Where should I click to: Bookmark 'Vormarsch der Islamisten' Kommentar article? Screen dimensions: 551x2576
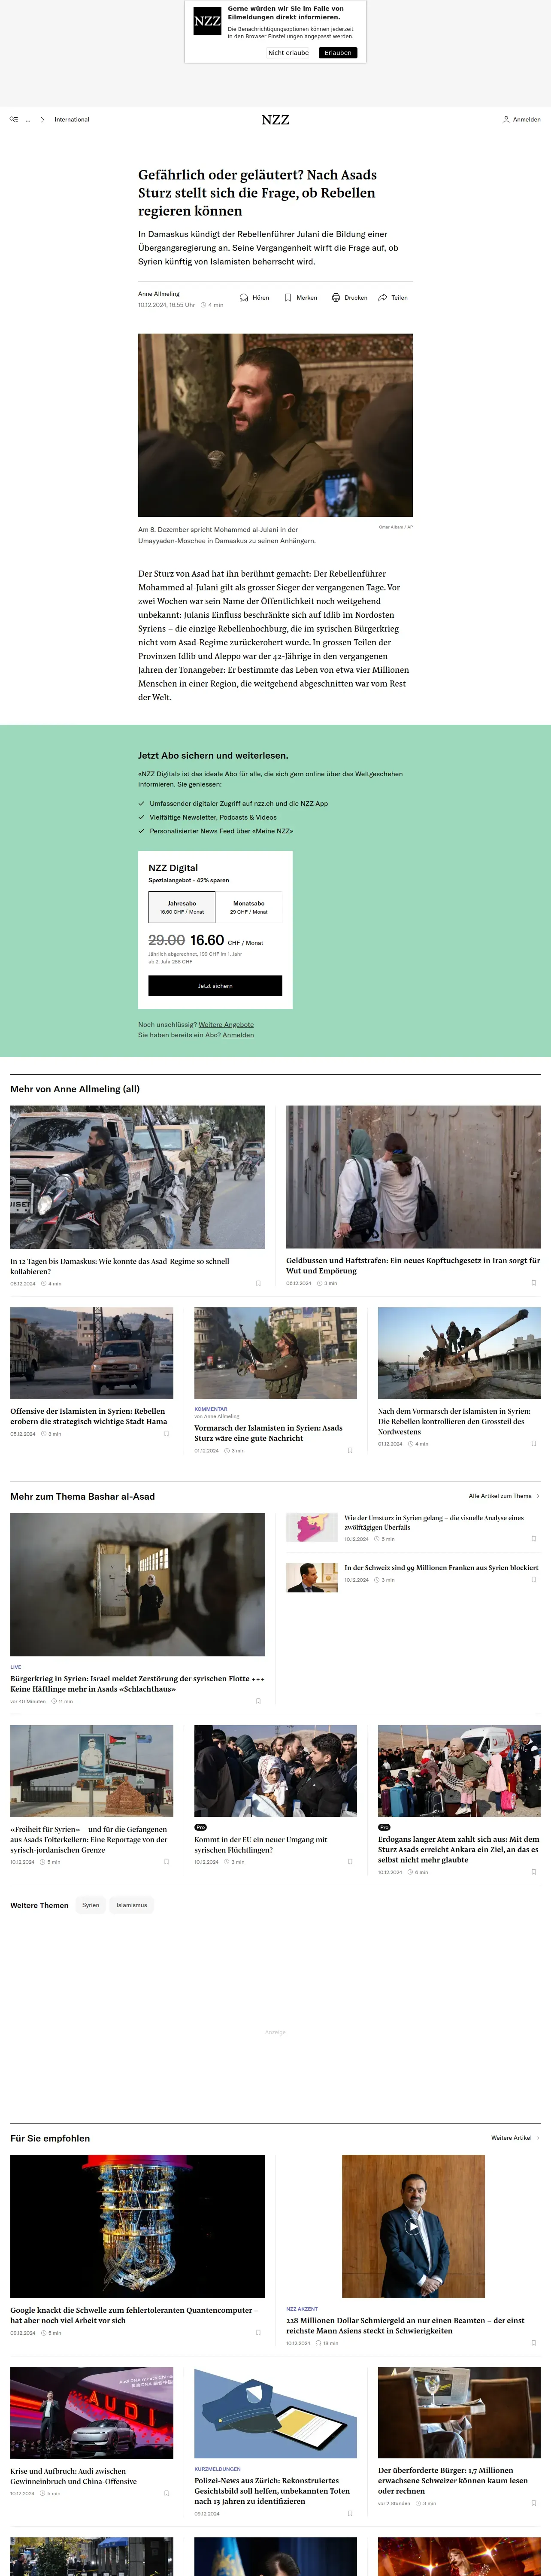tap(350, 1450)
